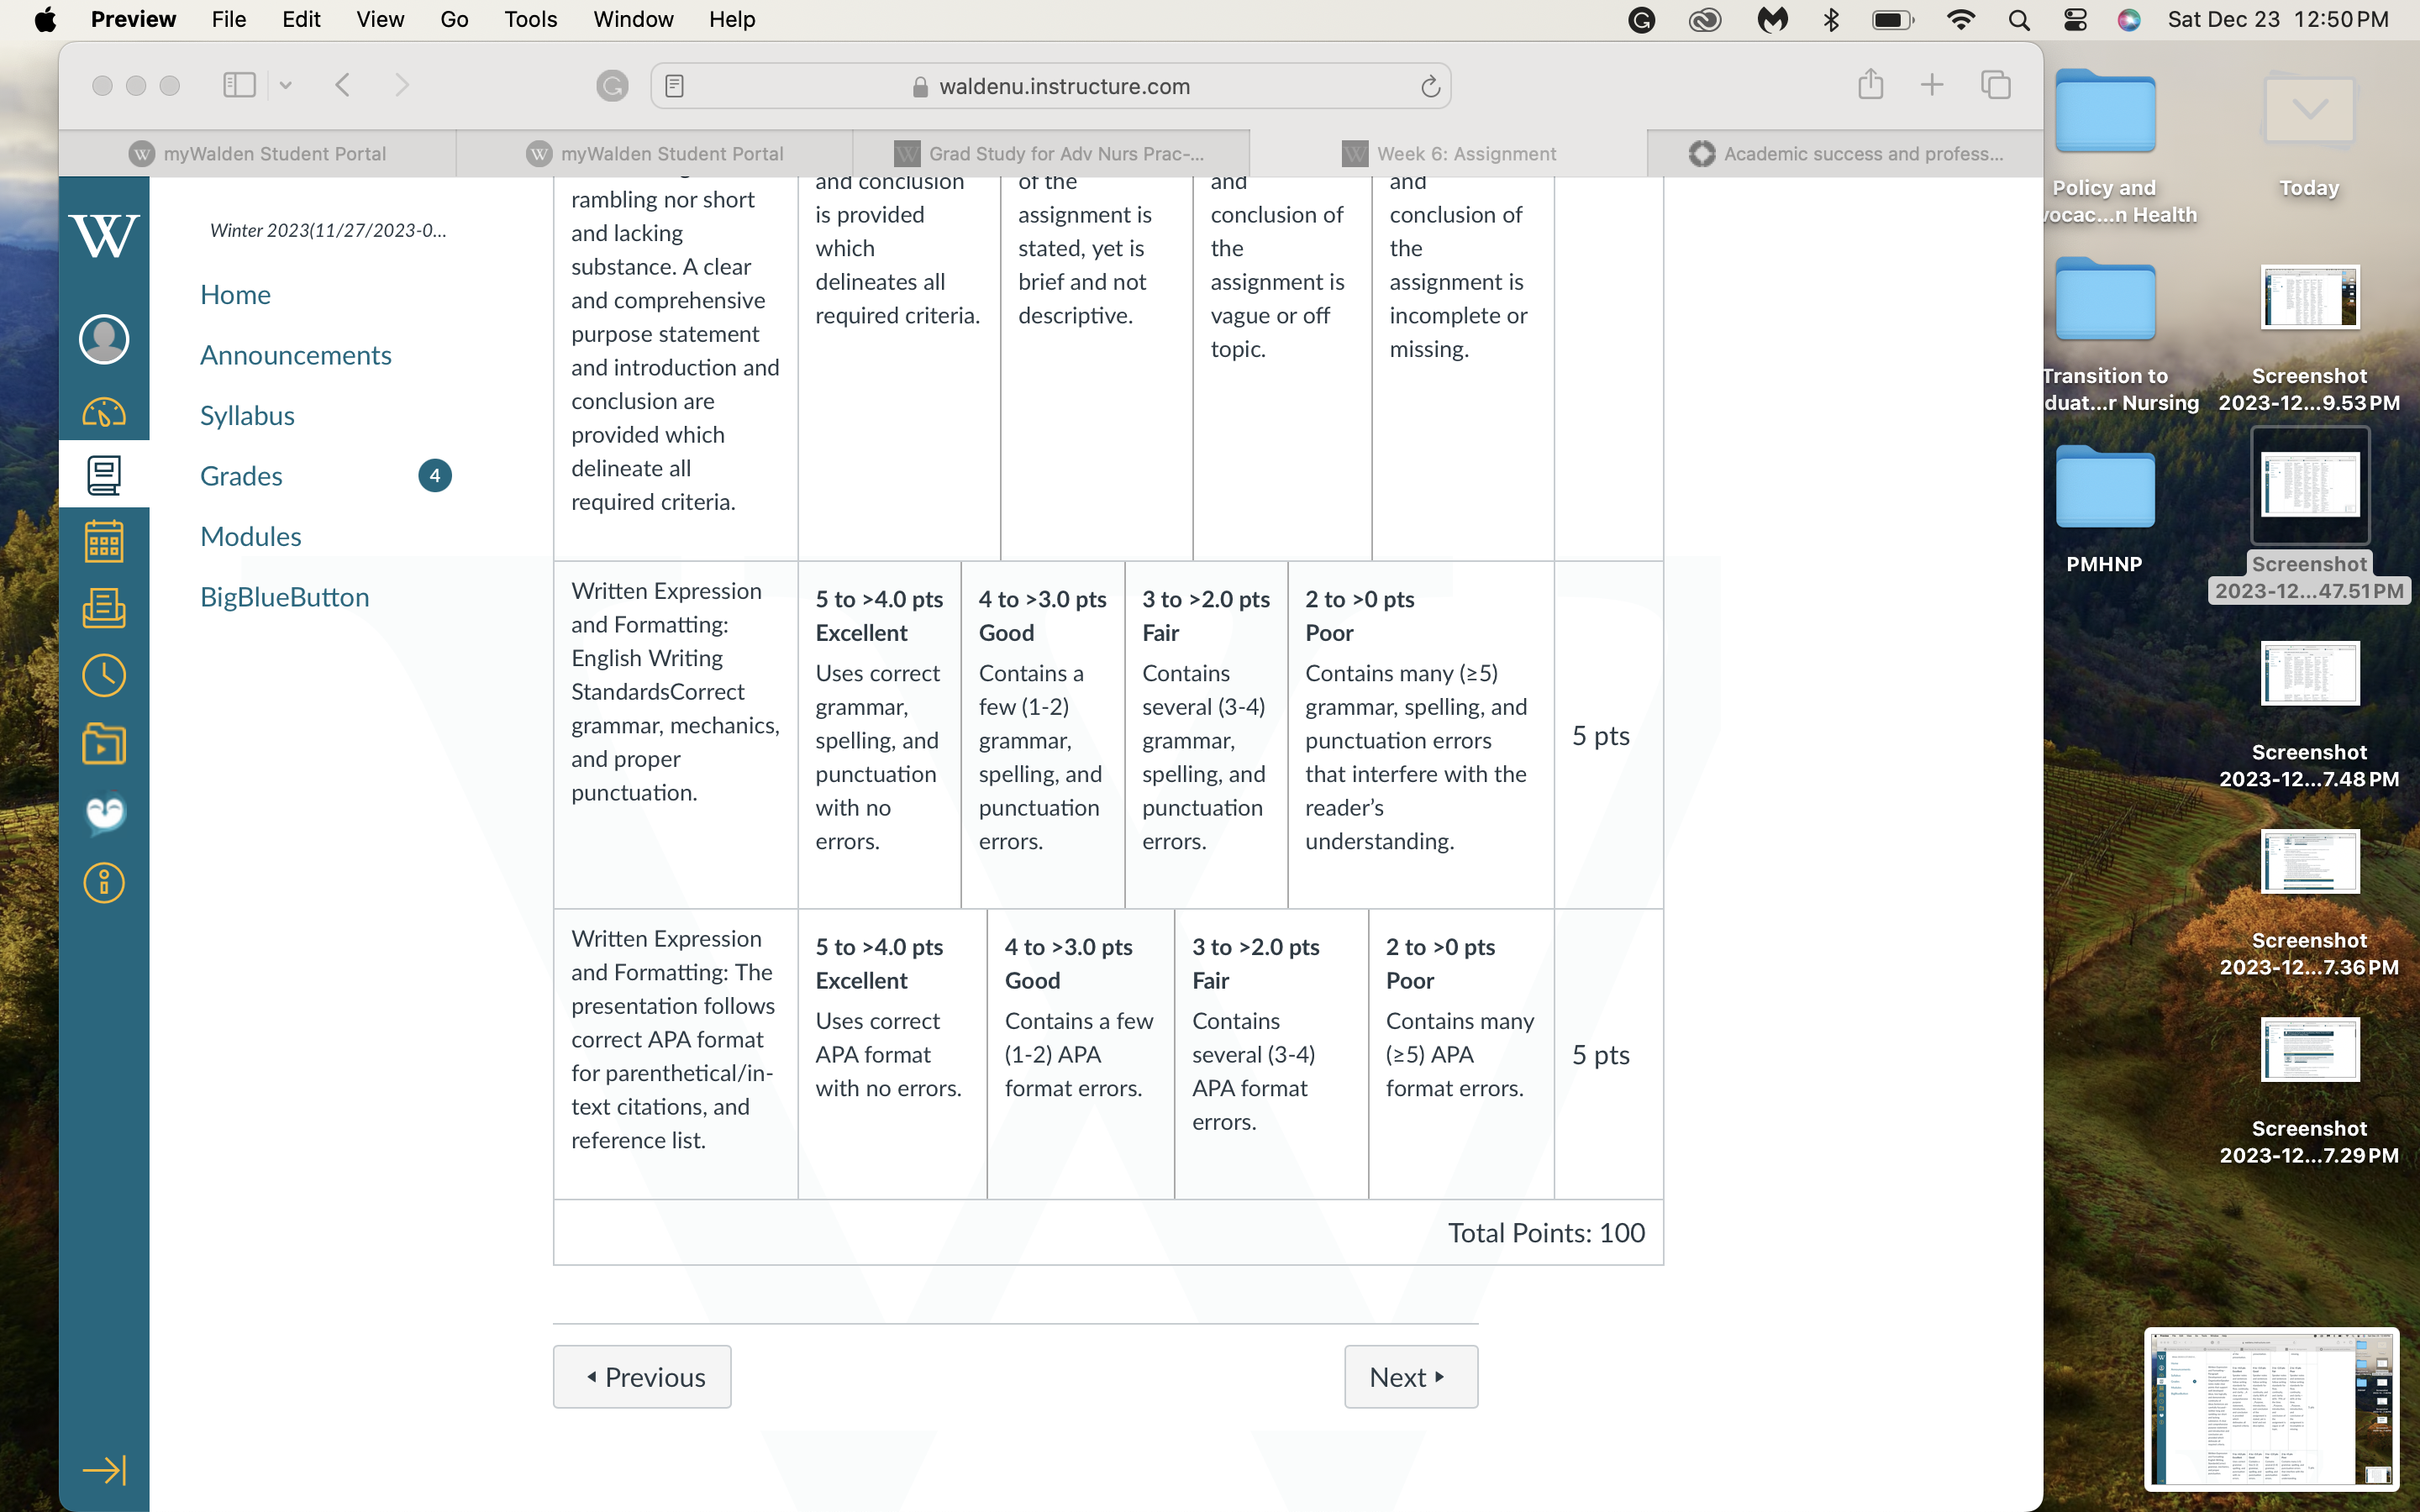Add a new tab with the plus icon
This screenshot has height=1512, width=2420.
pyautogui.click(x=1932, y=85)
